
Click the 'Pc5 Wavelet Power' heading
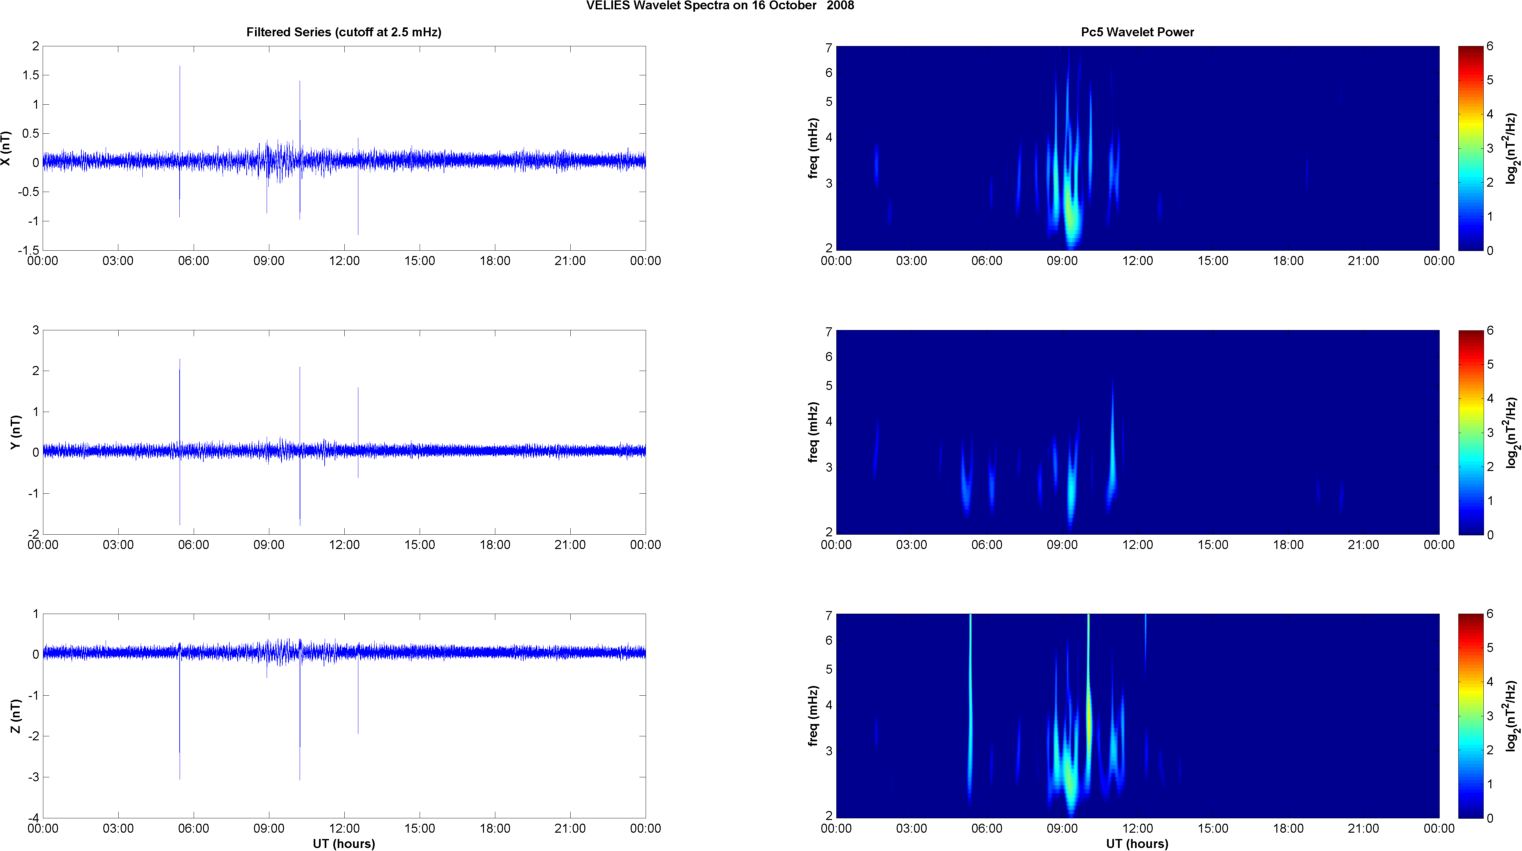pos(1137,32)
